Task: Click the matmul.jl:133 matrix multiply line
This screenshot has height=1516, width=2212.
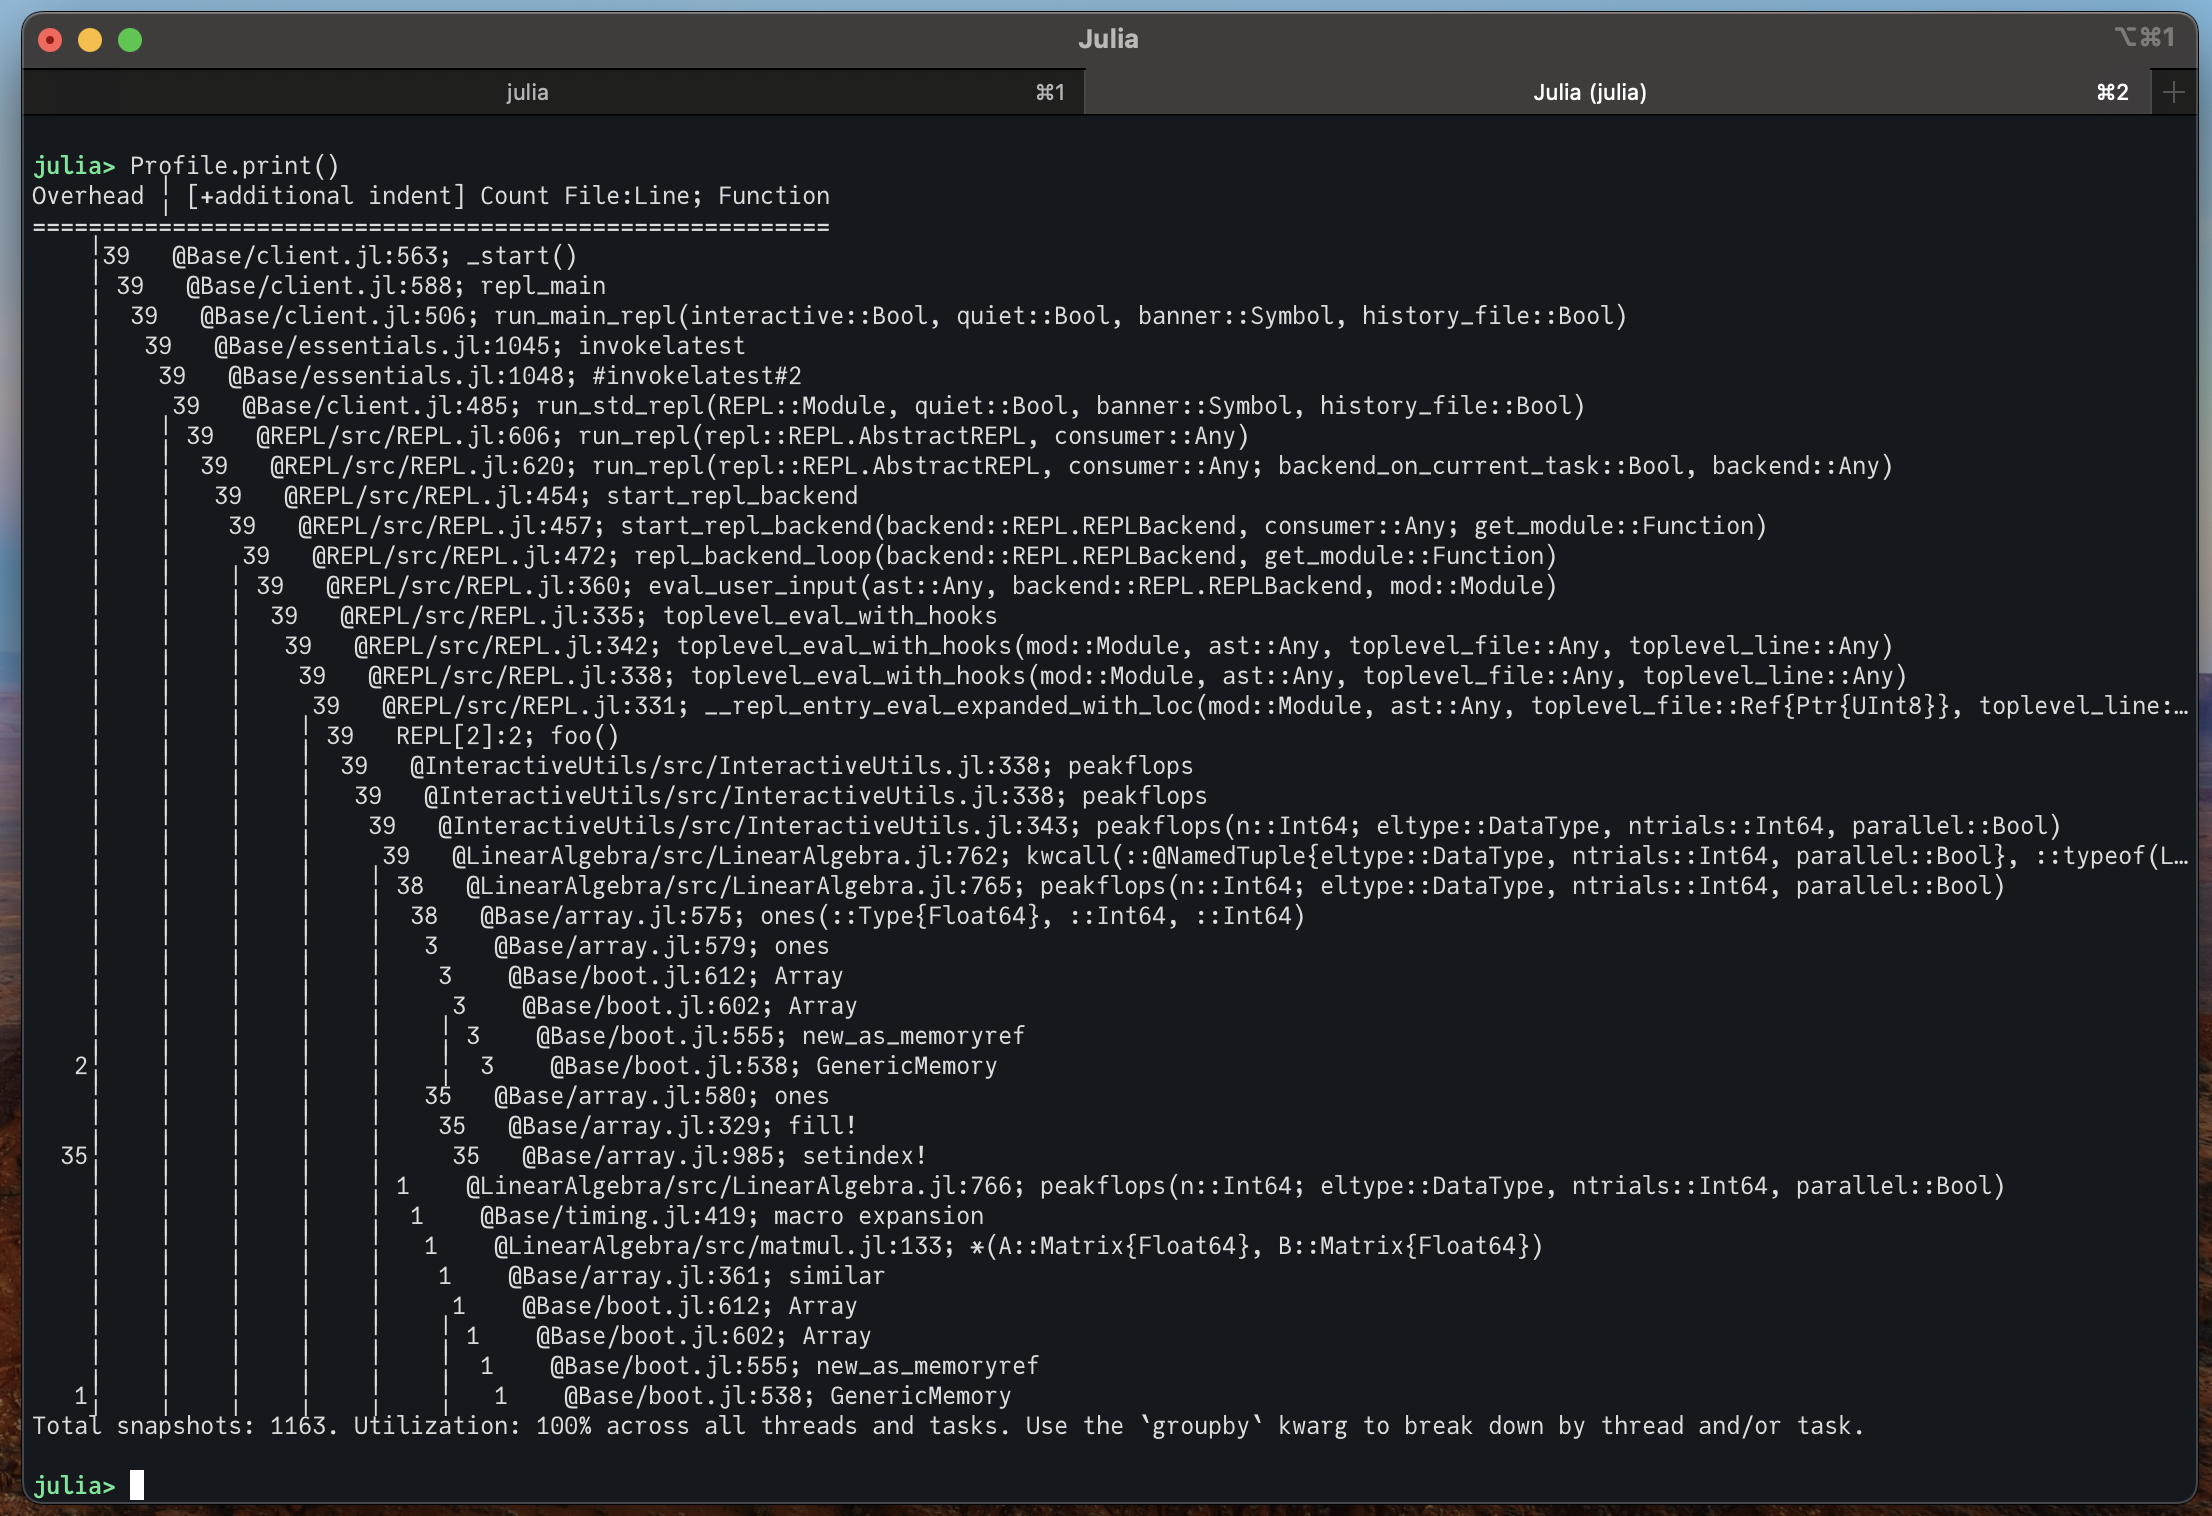Action: pyautogui.click(x=984, y=1246)
